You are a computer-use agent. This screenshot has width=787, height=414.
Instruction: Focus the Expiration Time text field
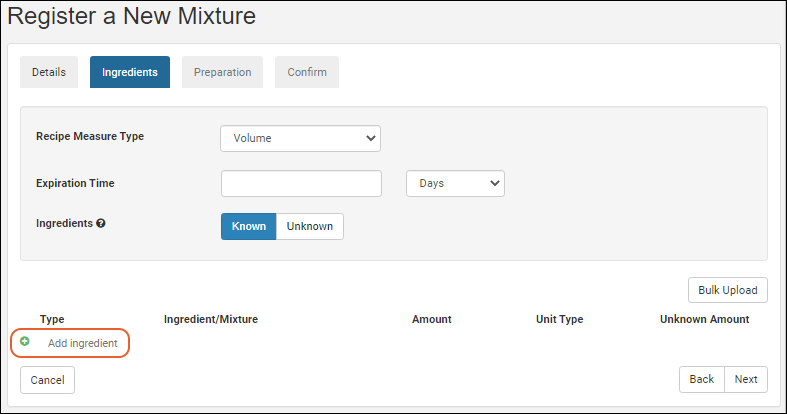point(301,184)
